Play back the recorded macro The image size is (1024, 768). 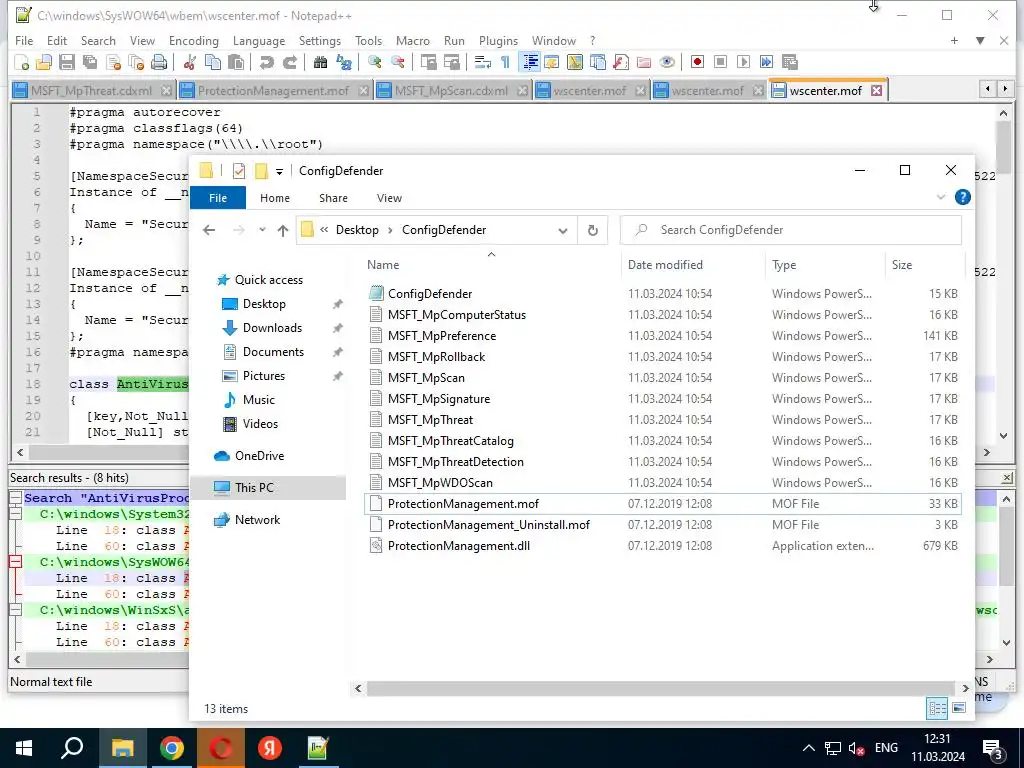pyautogui.click(x=743, y=63)
